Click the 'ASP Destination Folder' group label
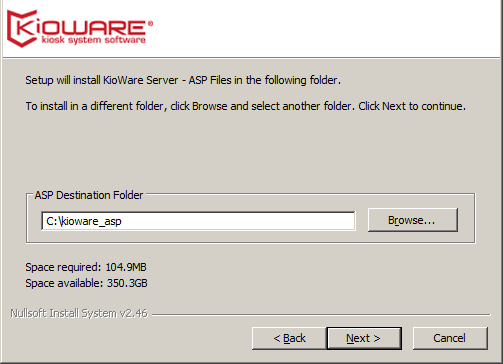 (89, 195)
